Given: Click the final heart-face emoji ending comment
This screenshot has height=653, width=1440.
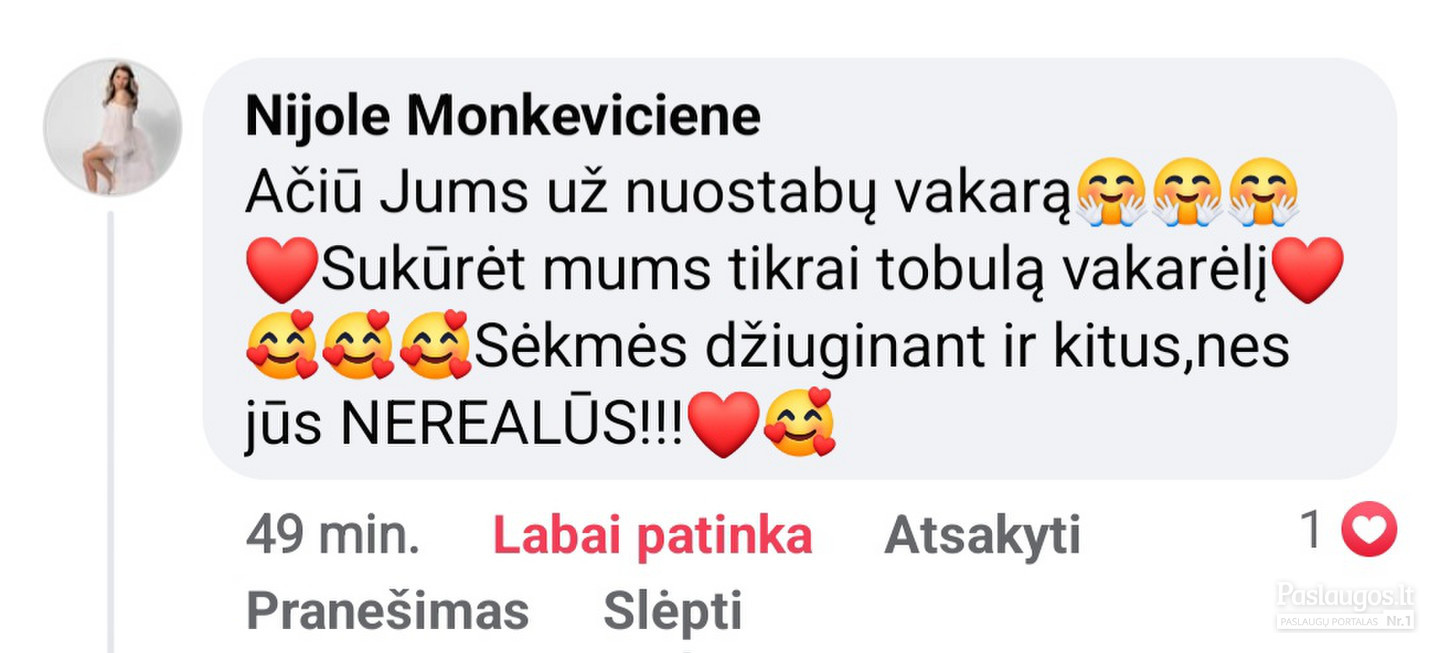Looking at the screenshot, I should [x=799, y=422].
